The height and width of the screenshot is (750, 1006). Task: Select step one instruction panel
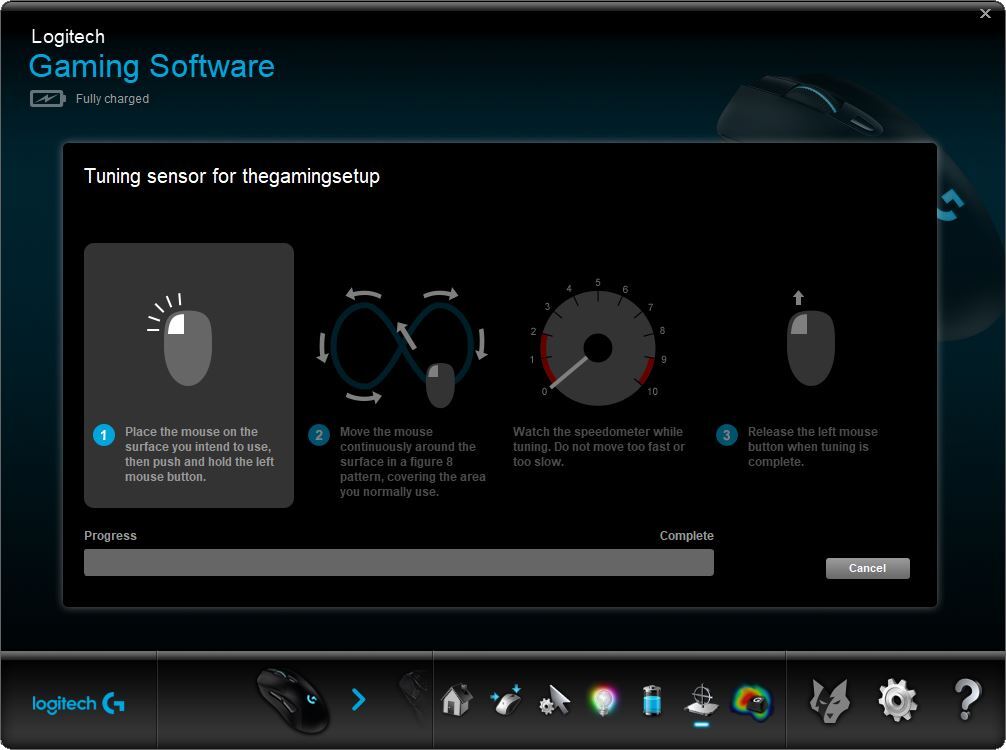188,375
